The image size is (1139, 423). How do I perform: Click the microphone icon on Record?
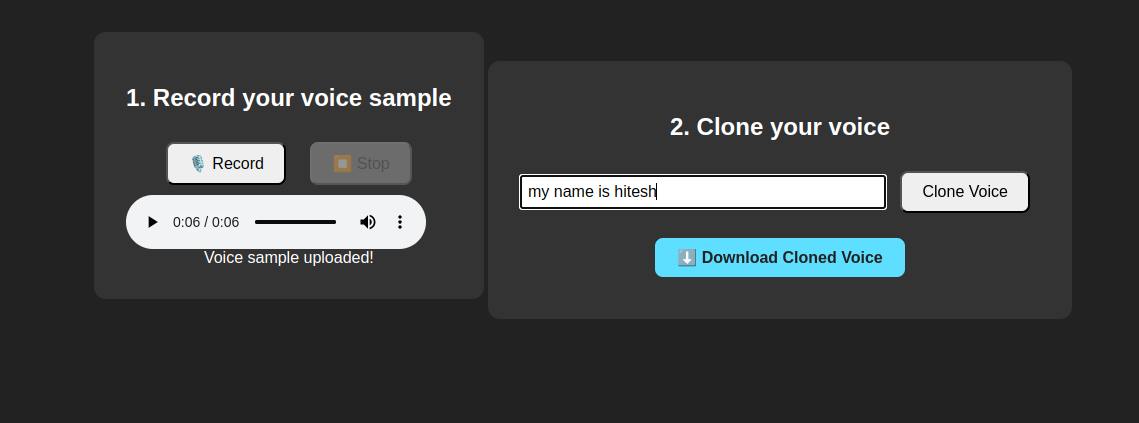coord(197,164)
